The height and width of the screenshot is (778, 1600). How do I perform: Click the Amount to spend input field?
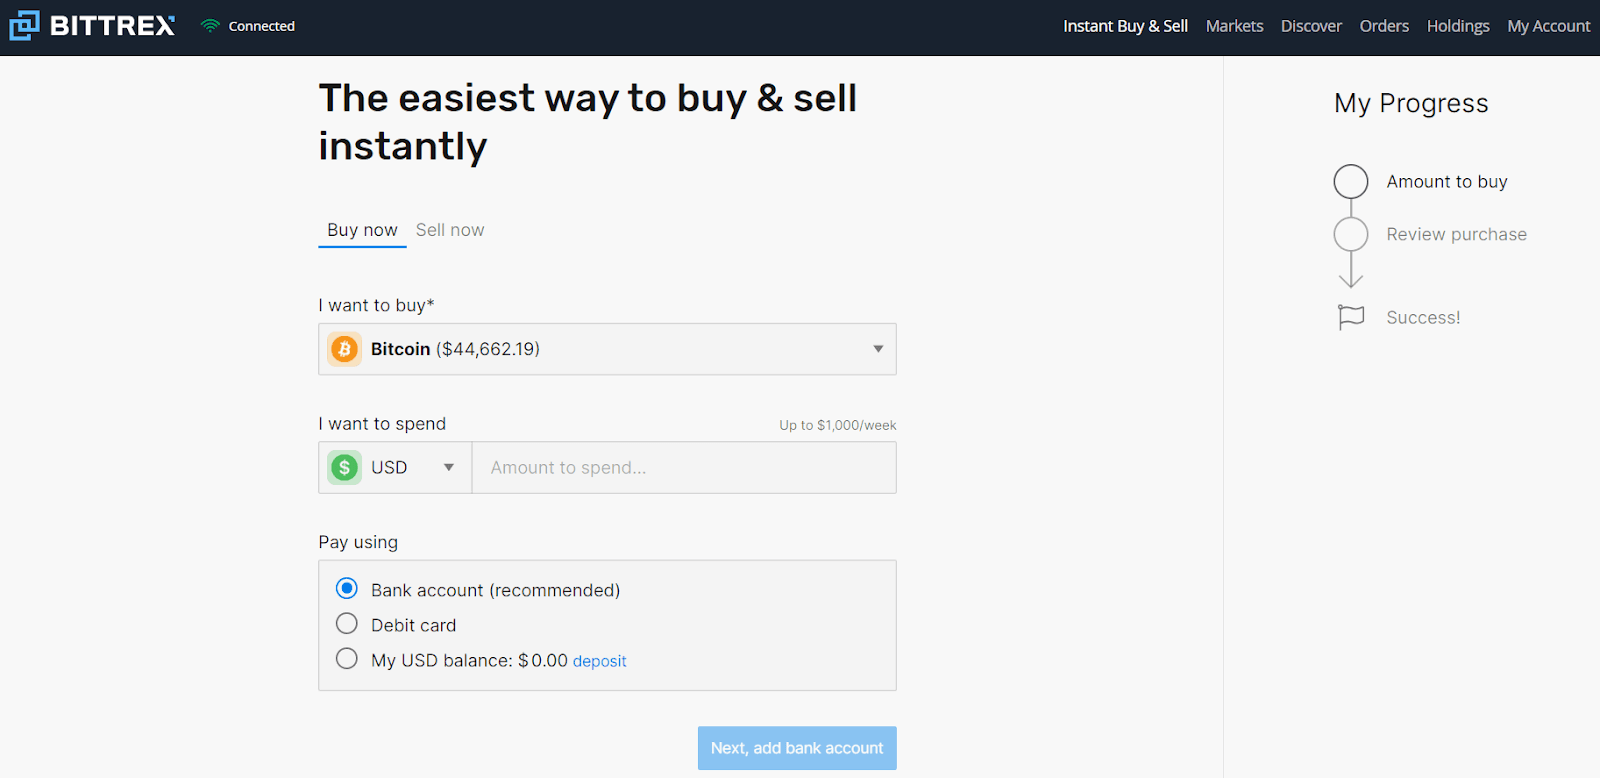(684, 467)
